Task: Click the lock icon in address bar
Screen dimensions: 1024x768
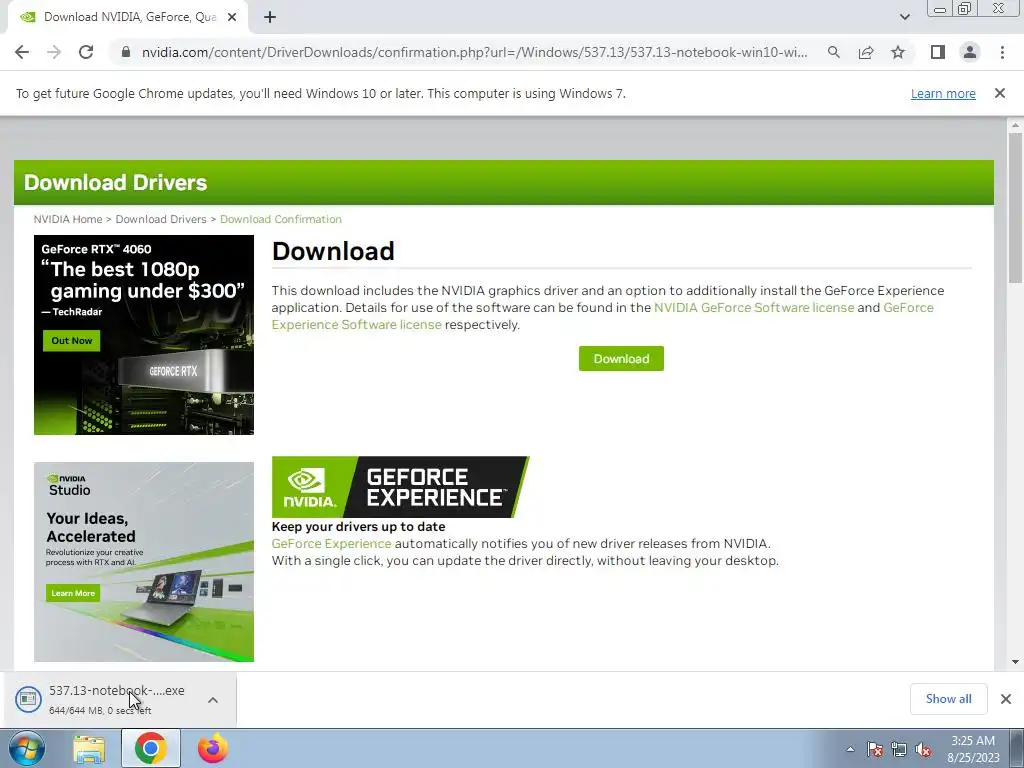Action: pyautogui.click(x=126, y=52)
